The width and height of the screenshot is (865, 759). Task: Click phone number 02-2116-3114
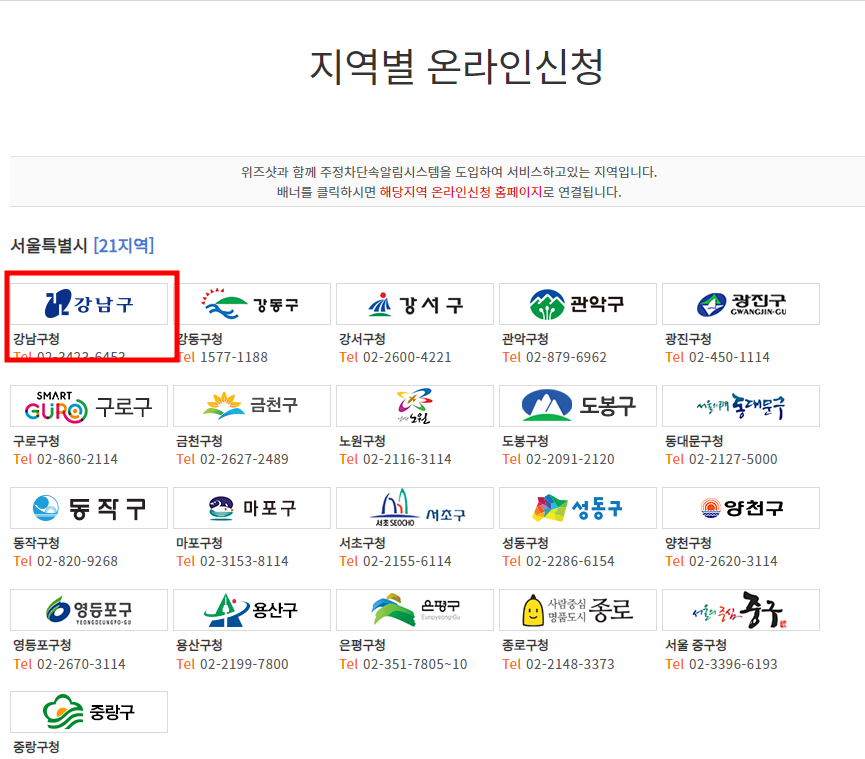[x=407, y=459]
